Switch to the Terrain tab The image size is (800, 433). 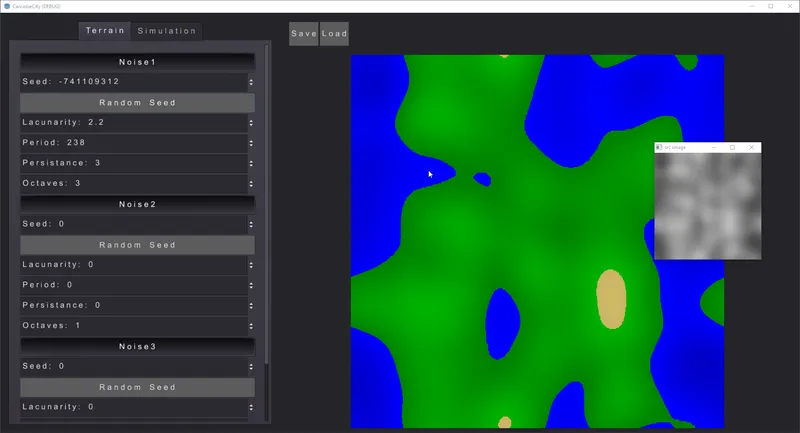[x=105, y=31]
